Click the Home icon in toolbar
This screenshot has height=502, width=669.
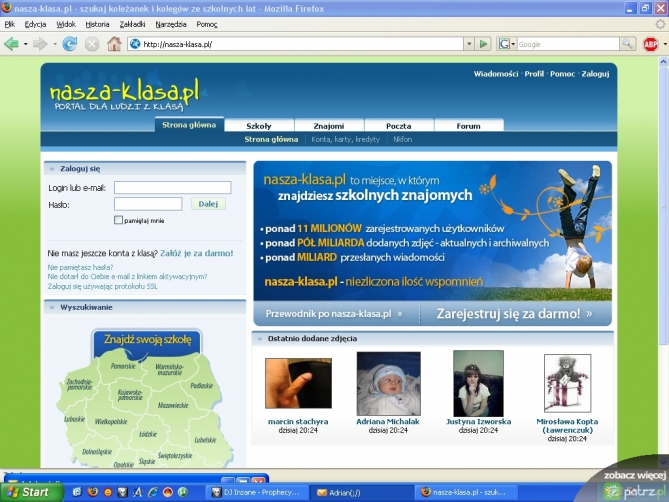click(114, 44)
